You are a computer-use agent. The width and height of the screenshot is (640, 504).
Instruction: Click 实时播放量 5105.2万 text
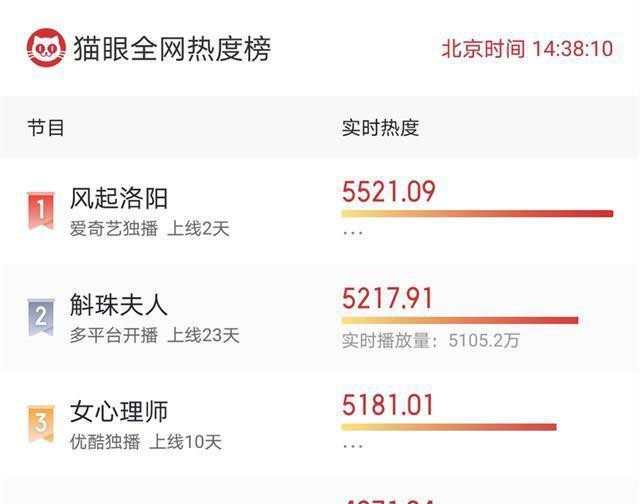[431, 340]
